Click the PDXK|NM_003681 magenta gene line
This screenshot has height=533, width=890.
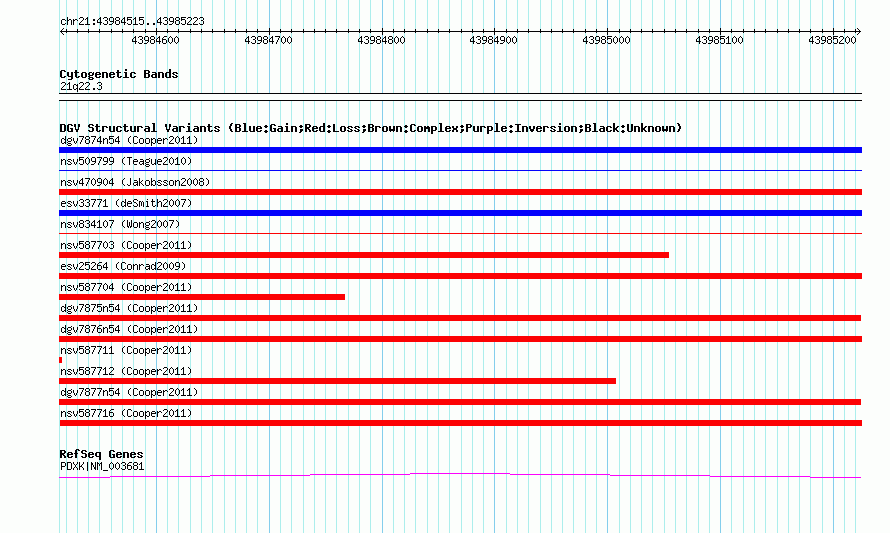click(460, 476)
